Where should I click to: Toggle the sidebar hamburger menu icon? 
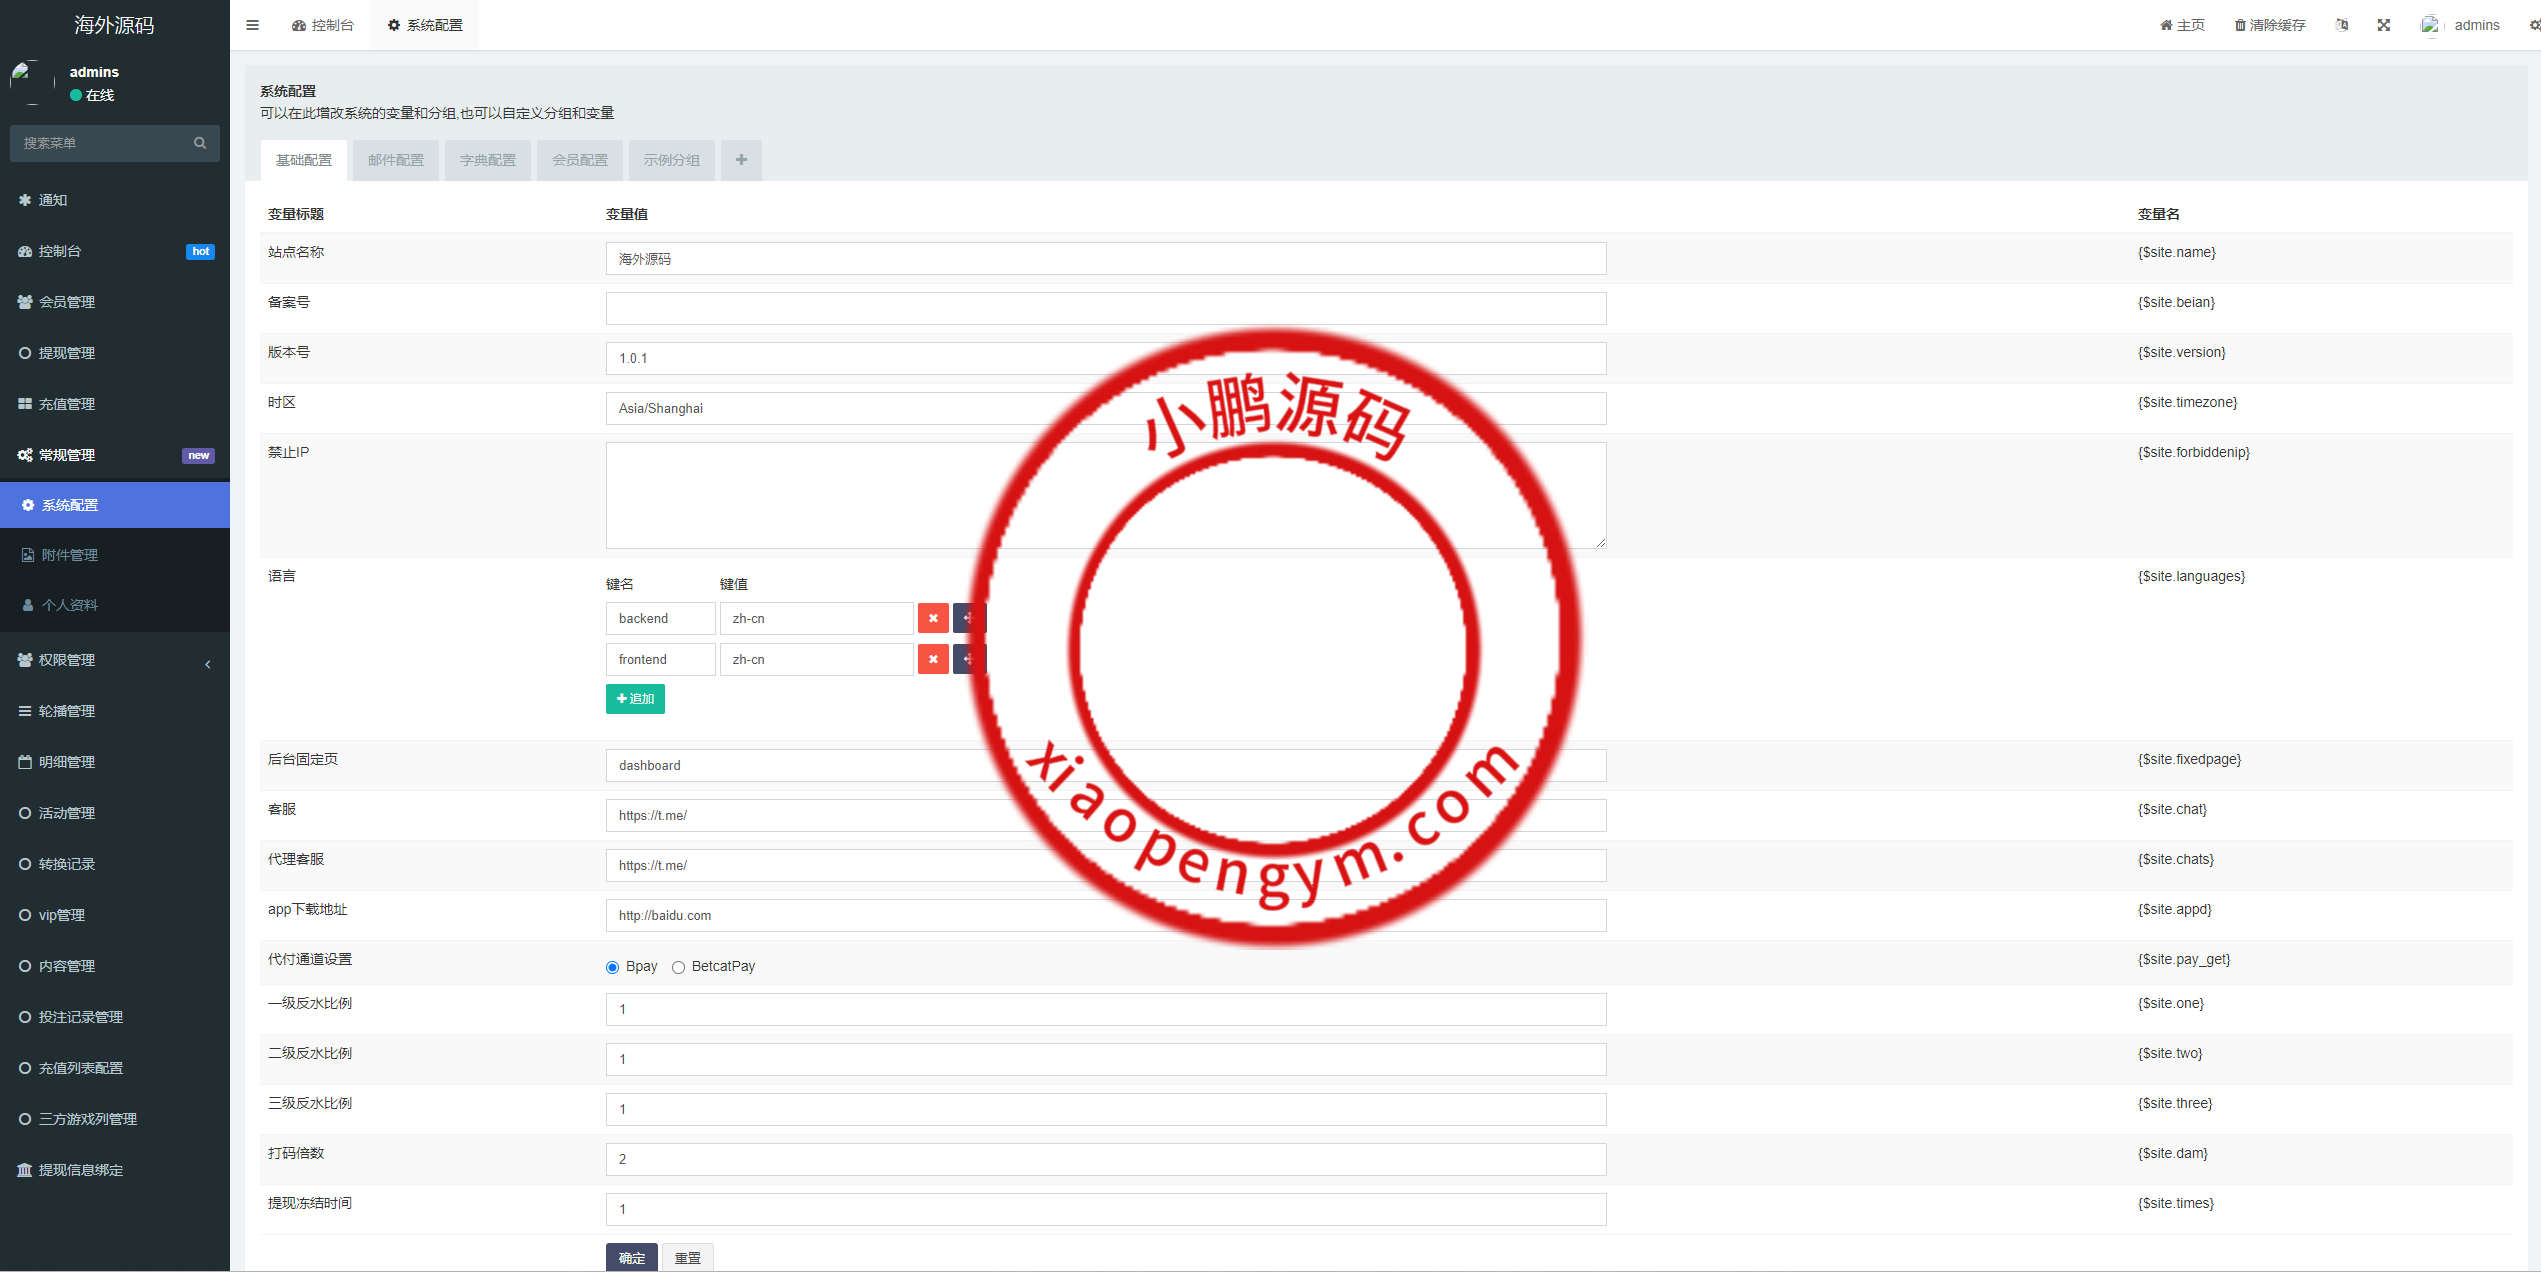click(x=252, y=25)
